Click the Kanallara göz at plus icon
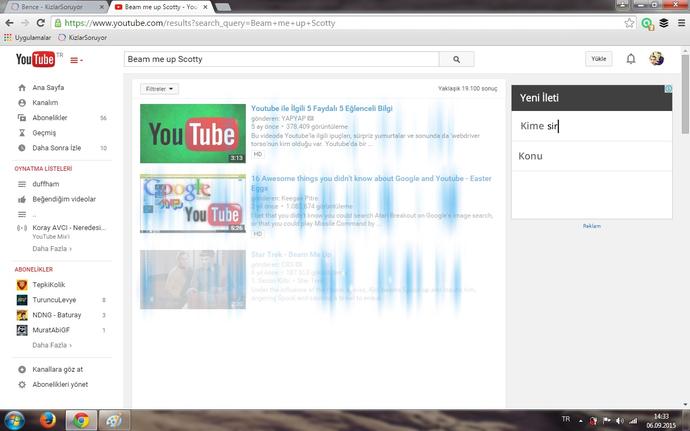The height and width of the screenshot is (431, 690). click(x=22, y=369)
